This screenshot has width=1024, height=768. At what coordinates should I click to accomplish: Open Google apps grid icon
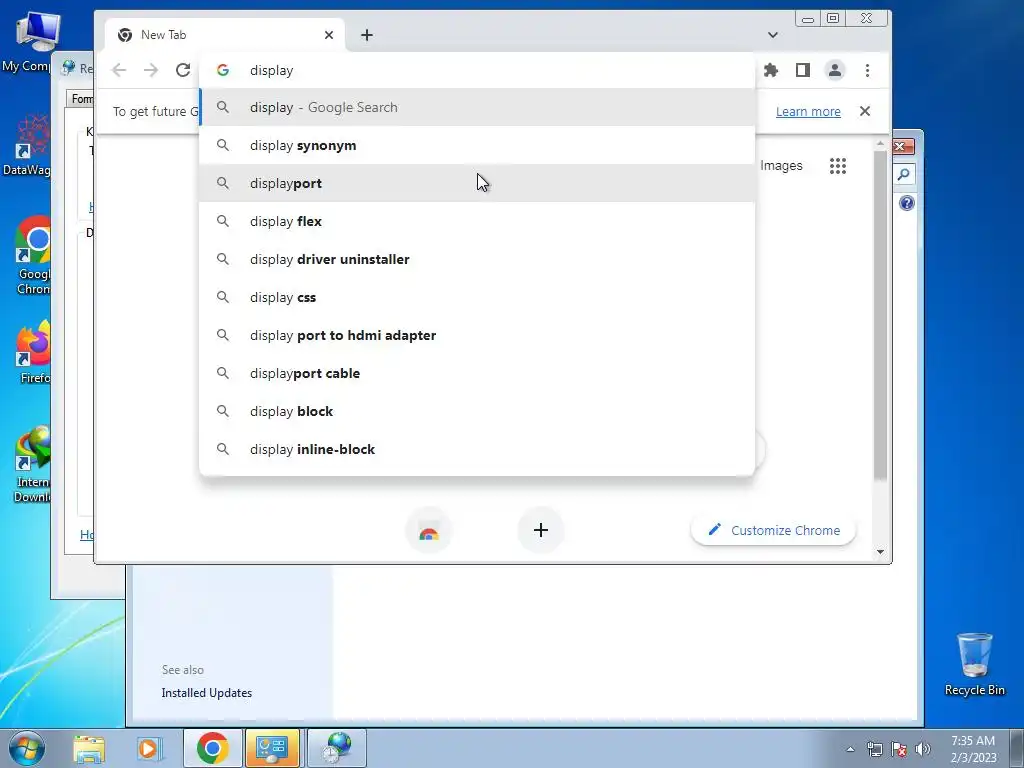click(838, 166)
